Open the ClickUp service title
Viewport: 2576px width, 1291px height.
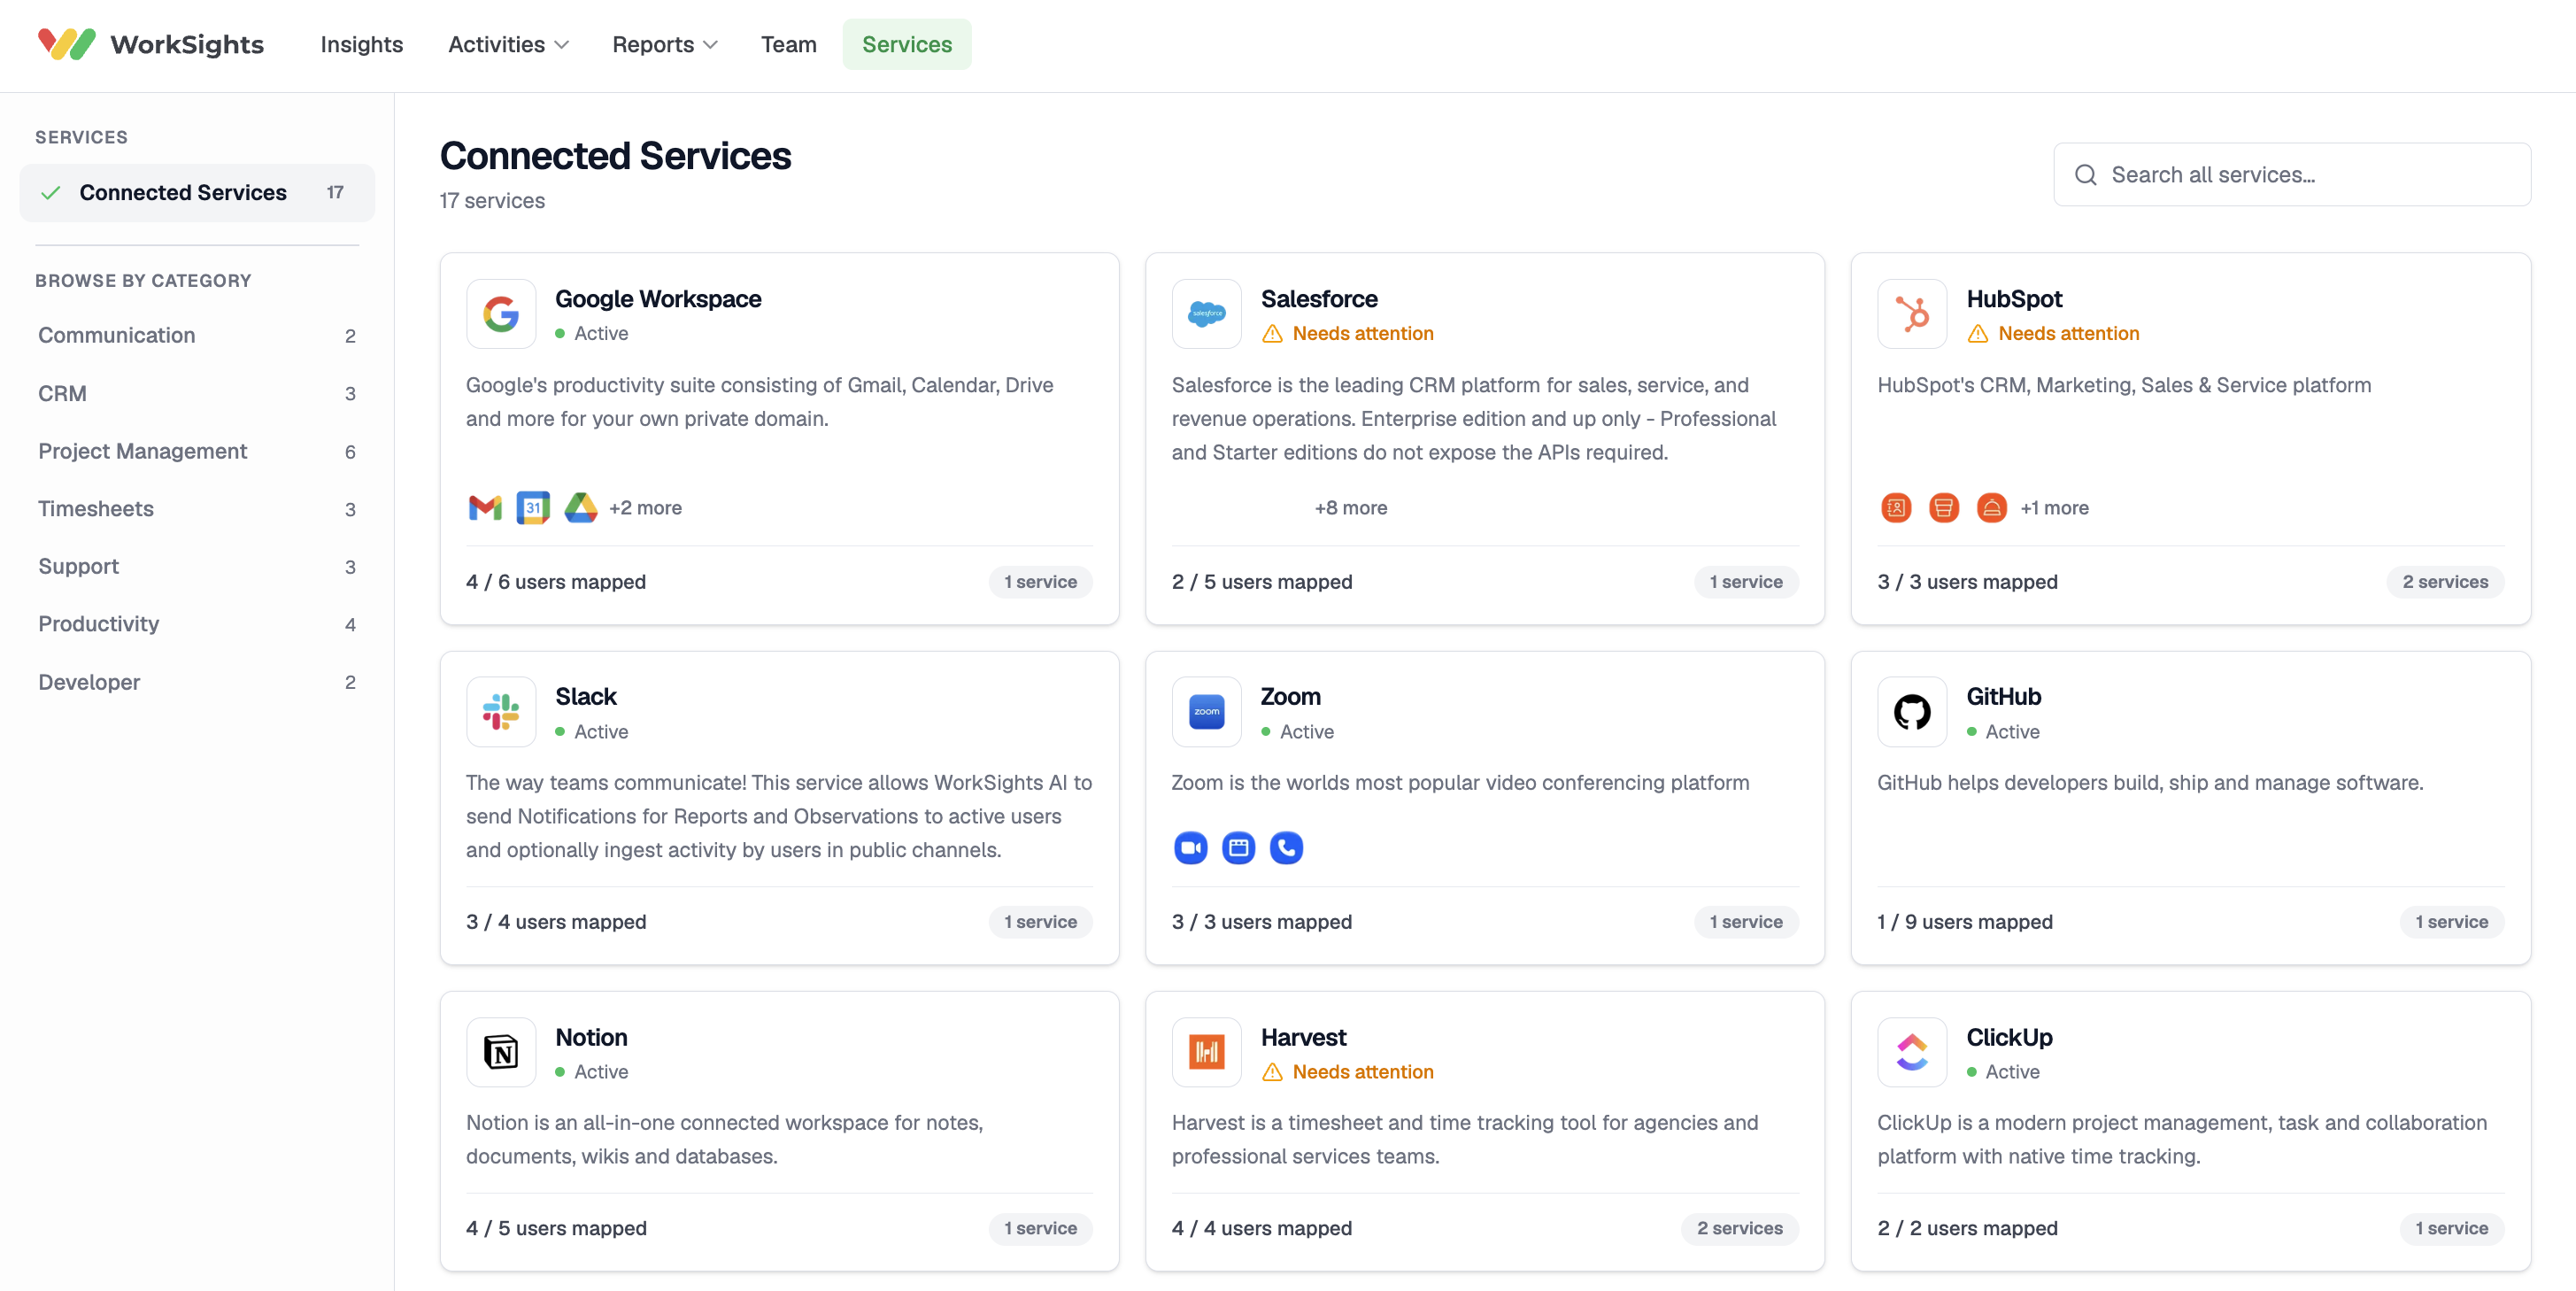point(2009,1037)
